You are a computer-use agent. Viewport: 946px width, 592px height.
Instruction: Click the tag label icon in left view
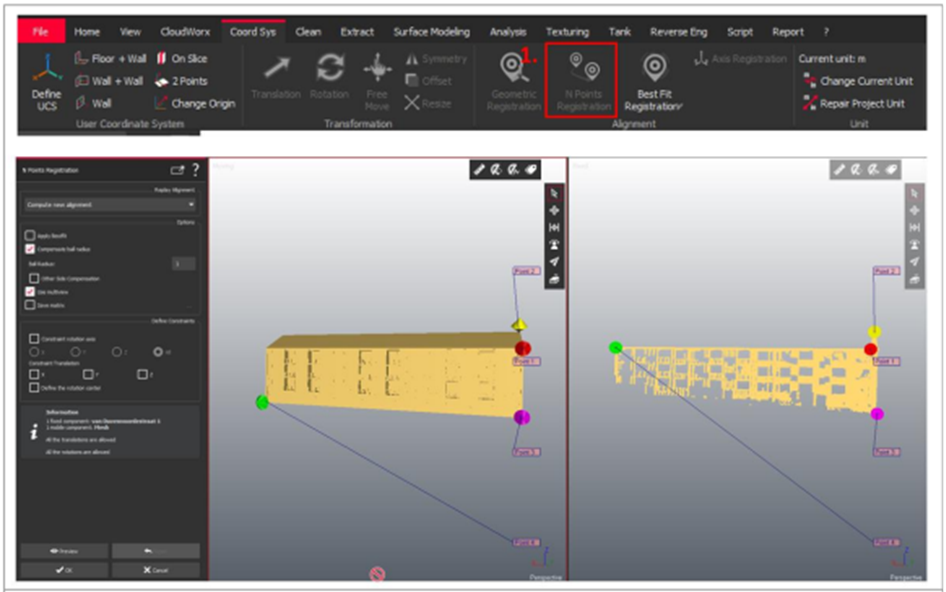pyautogui.click(x=531, y=170)
